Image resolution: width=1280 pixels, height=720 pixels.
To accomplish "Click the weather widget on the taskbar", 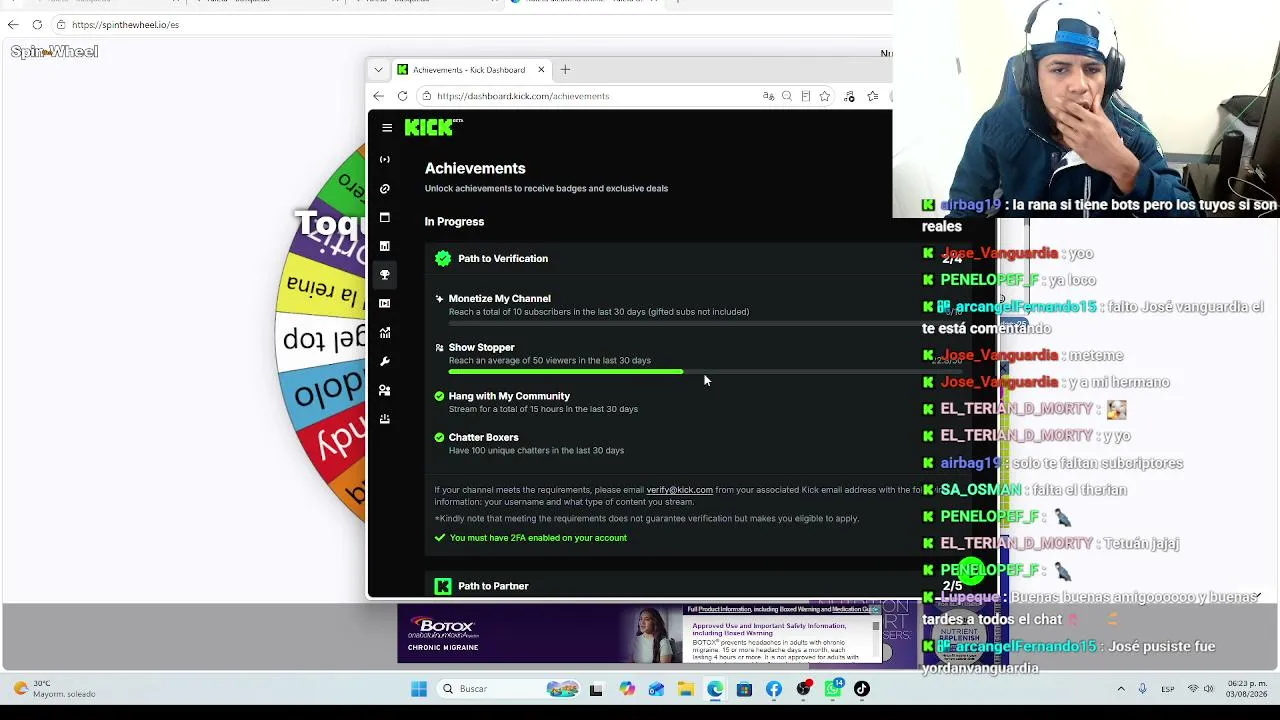I will tap(53, 689).
